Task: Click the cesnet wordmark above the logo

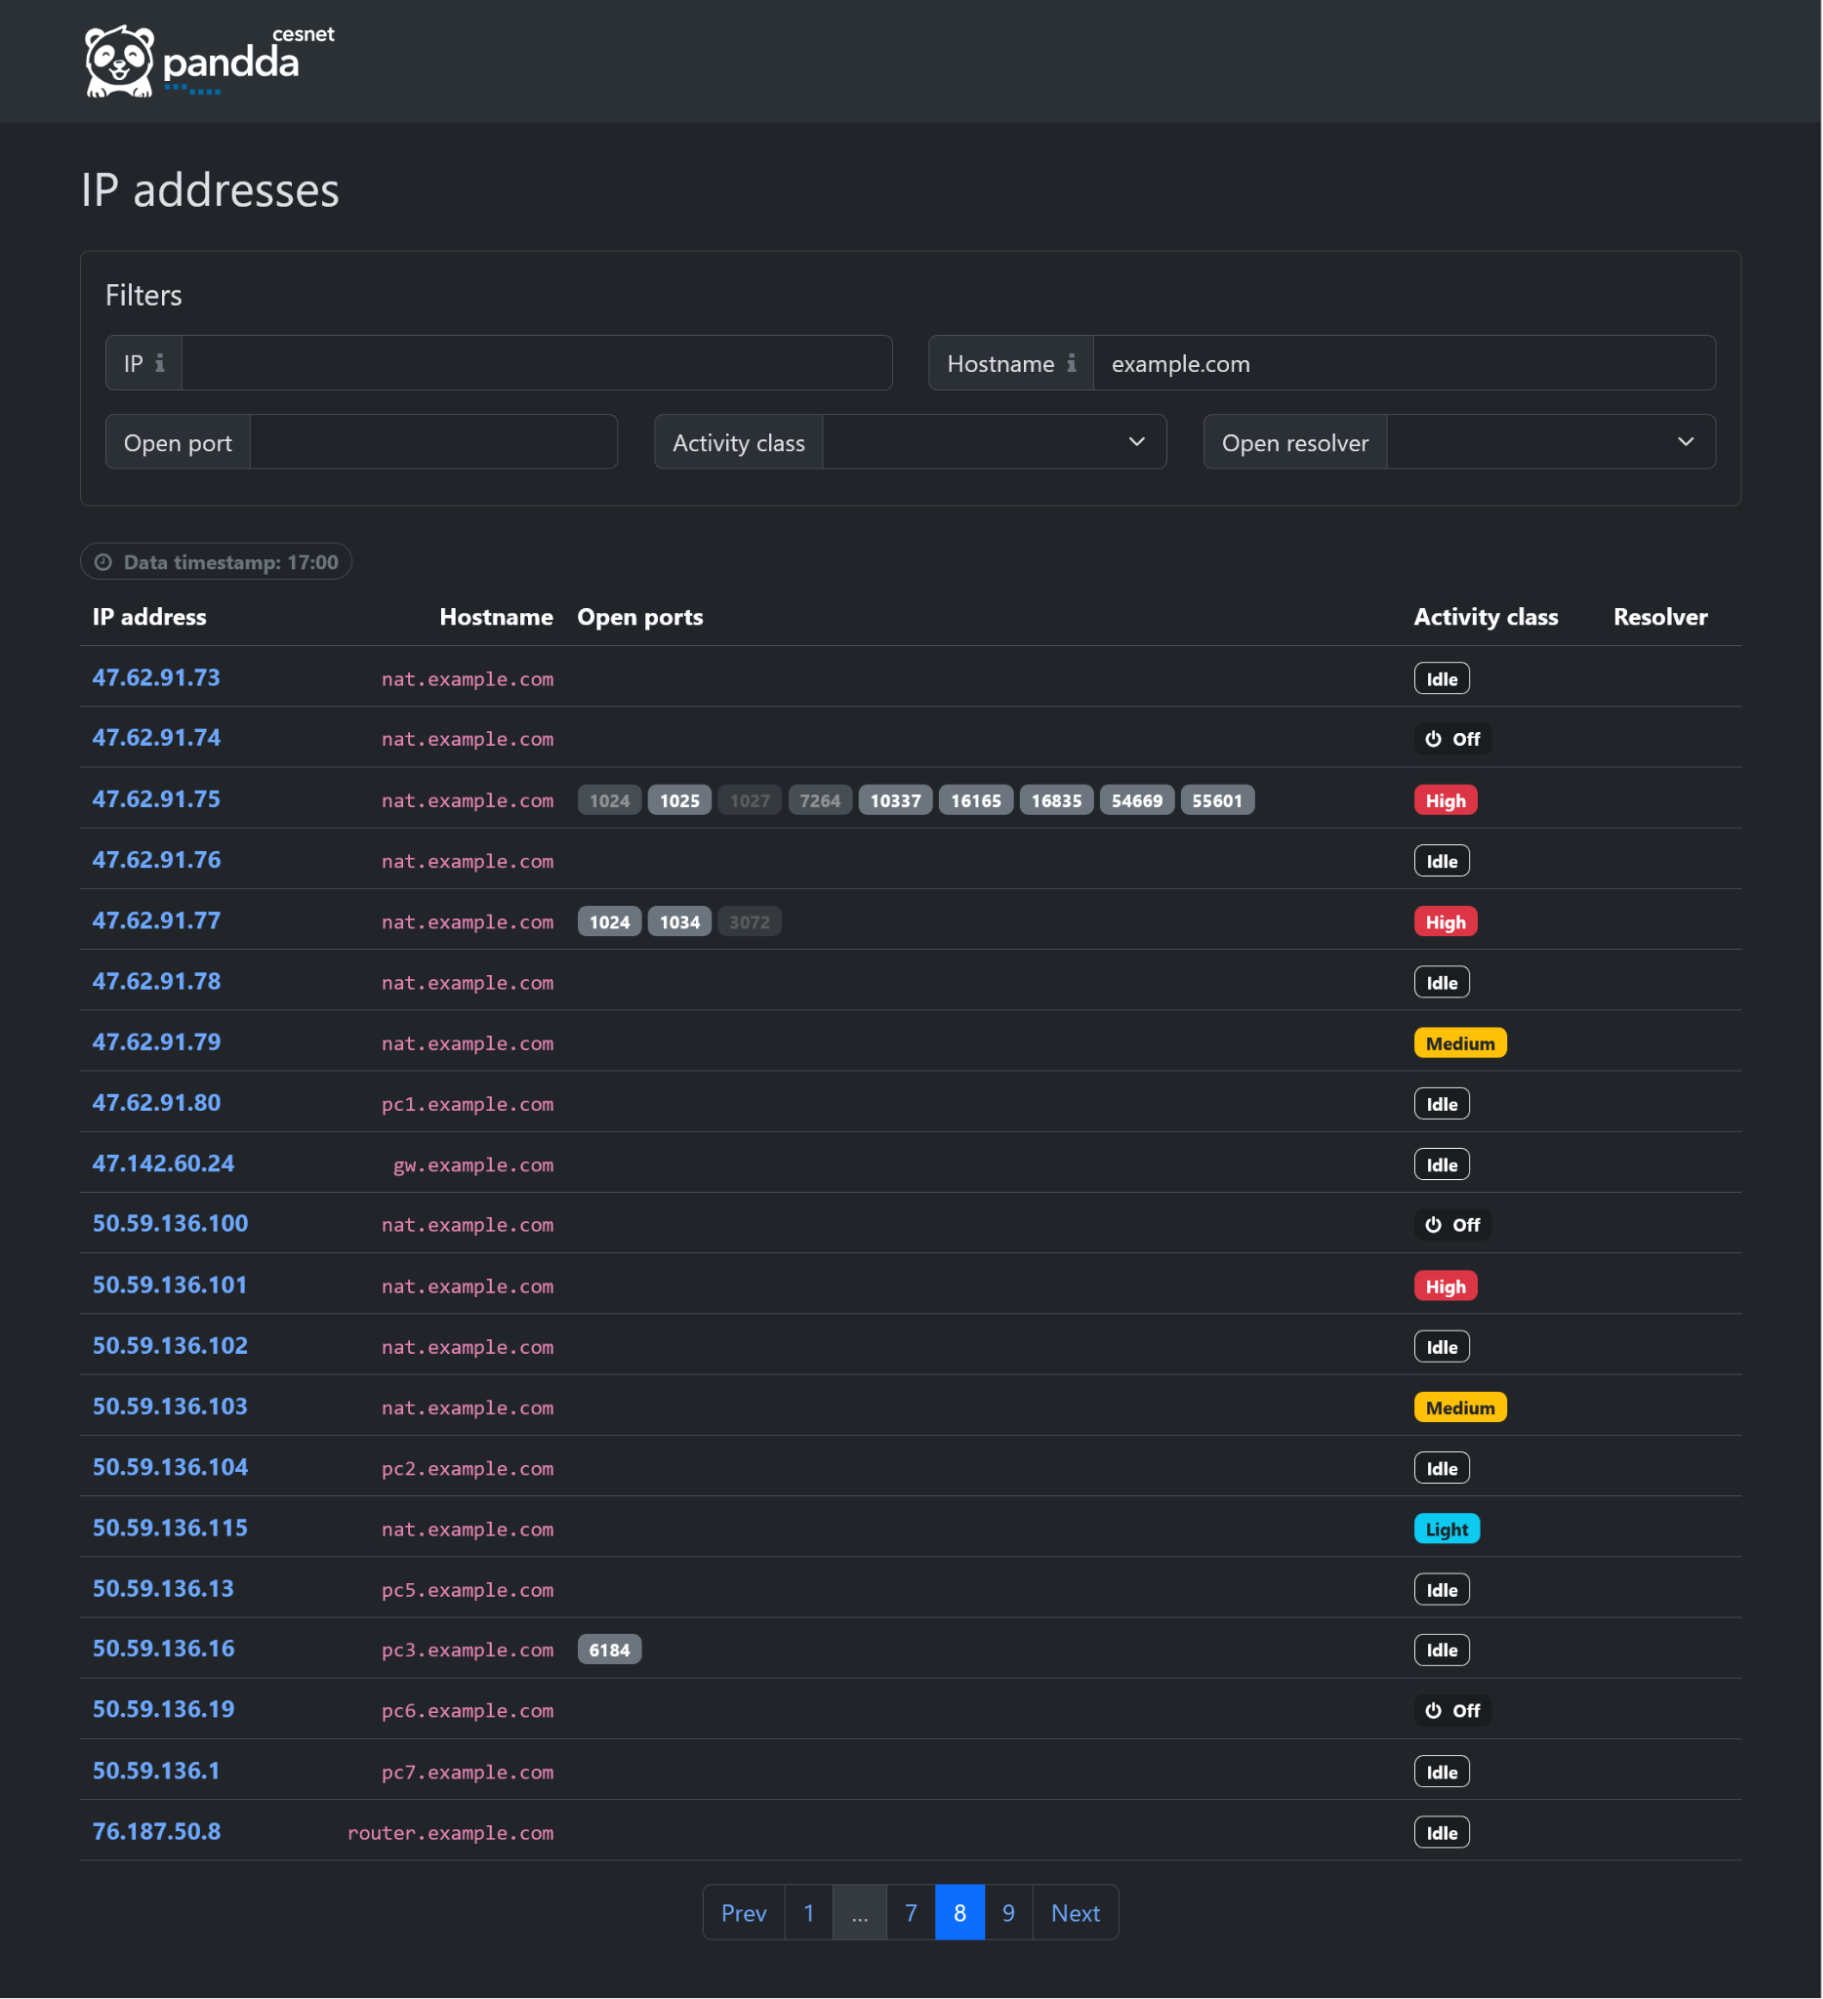Action: (303, 33)
